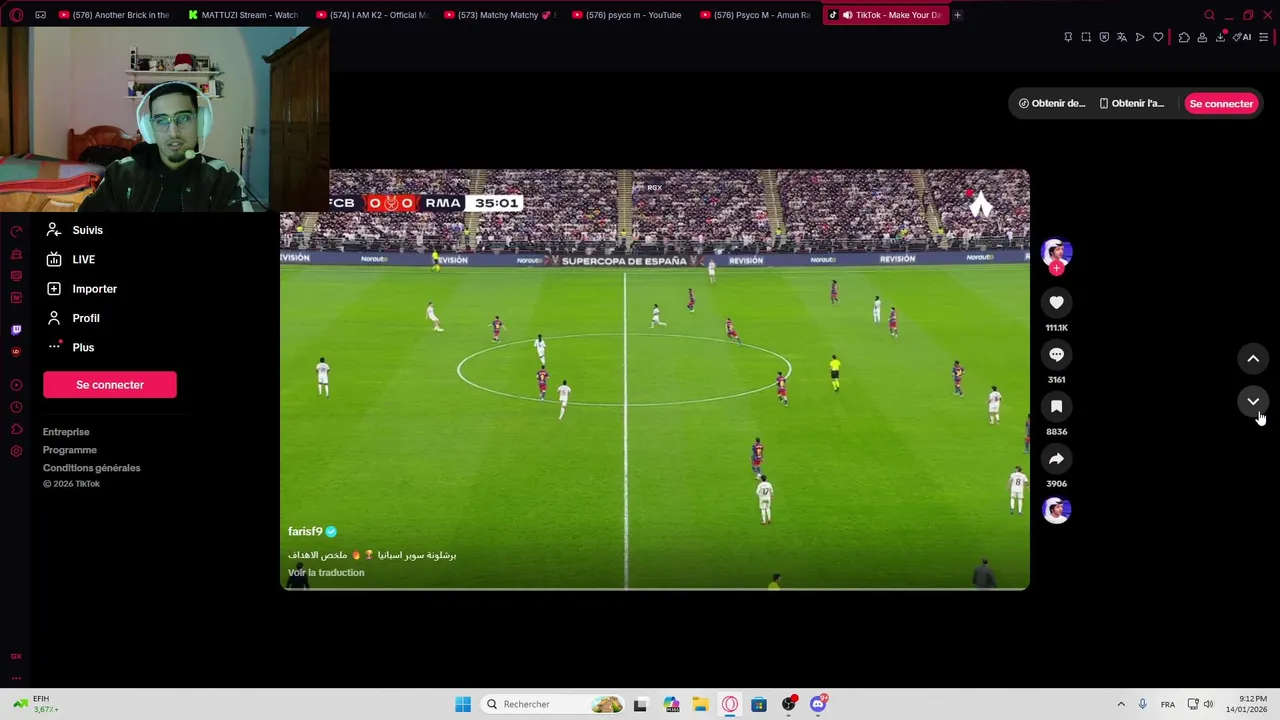Expand the Conditions générales footer section
1280x720 pixels.
coord(91,468)
